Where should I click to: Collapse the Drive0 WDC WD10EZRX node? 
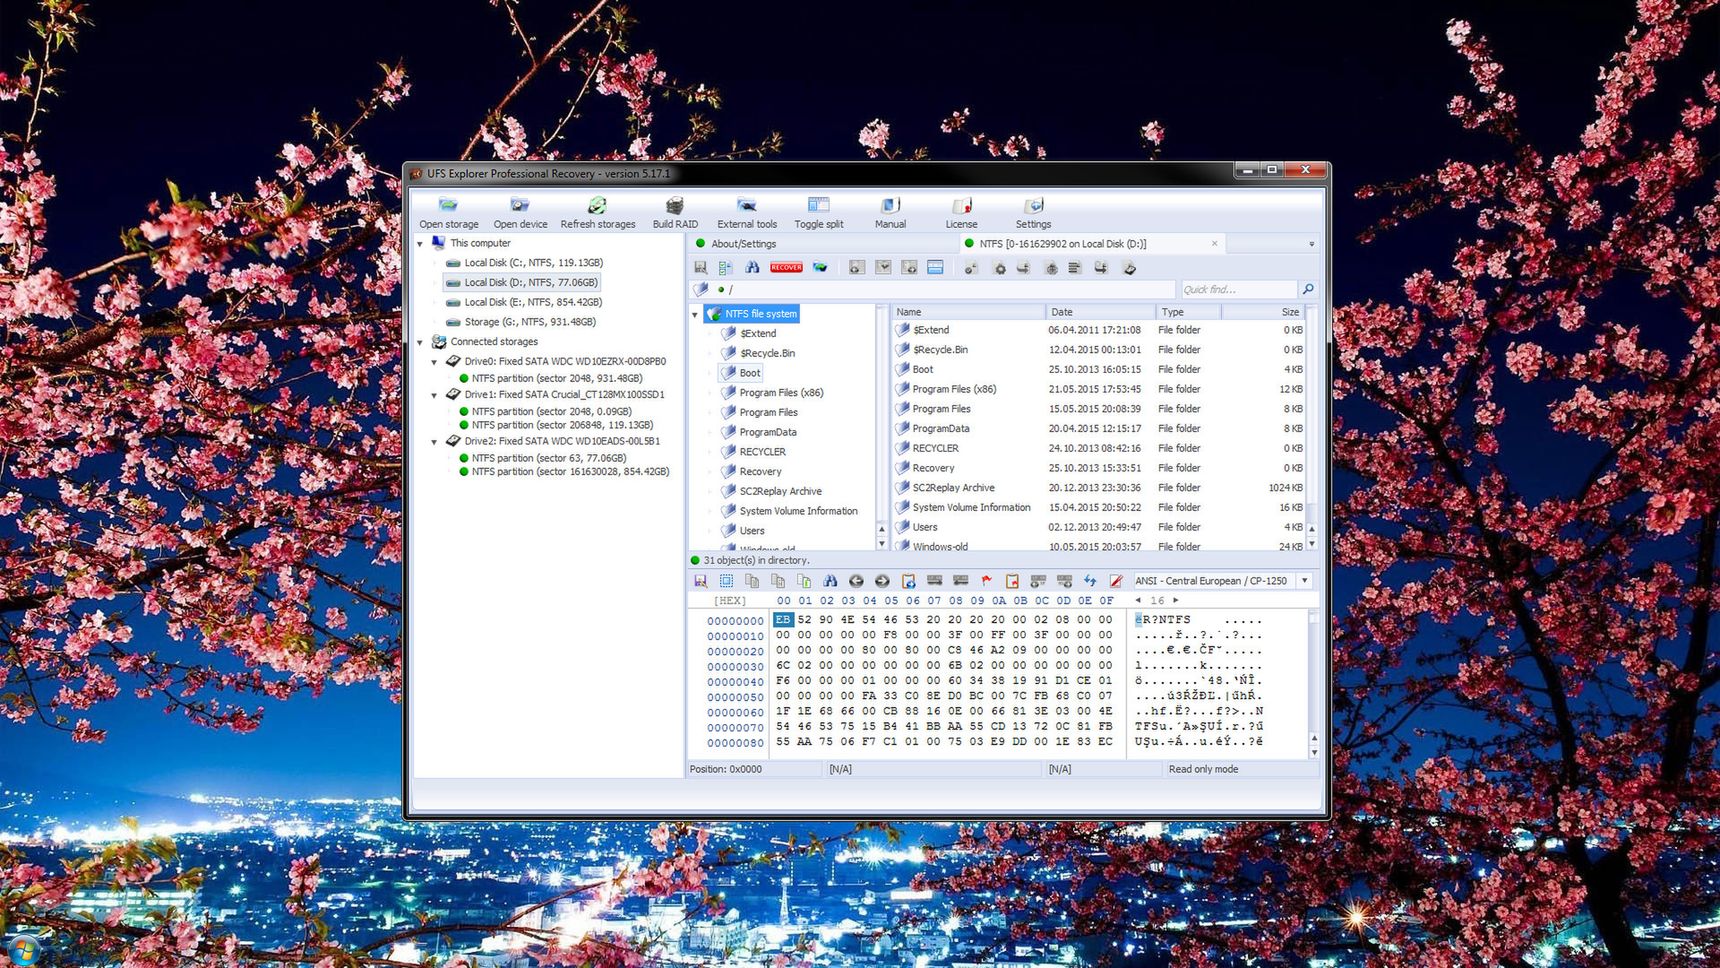[x=434, y=362]
